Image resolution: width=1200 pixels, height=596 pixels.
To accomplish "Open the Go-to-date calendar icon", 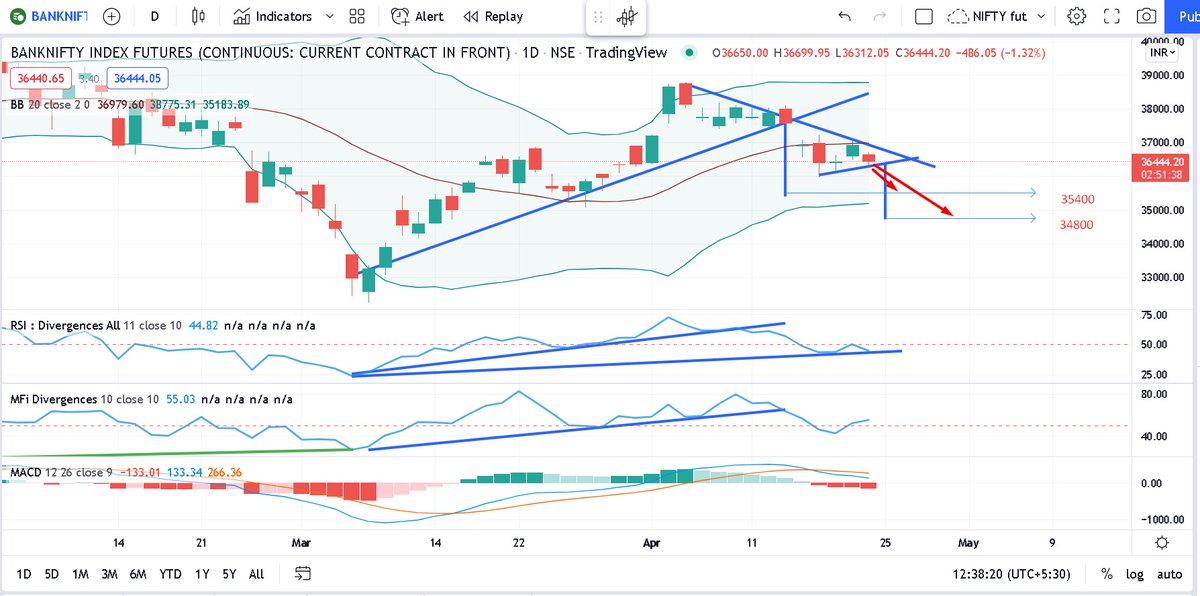I will tap(302, 573).
